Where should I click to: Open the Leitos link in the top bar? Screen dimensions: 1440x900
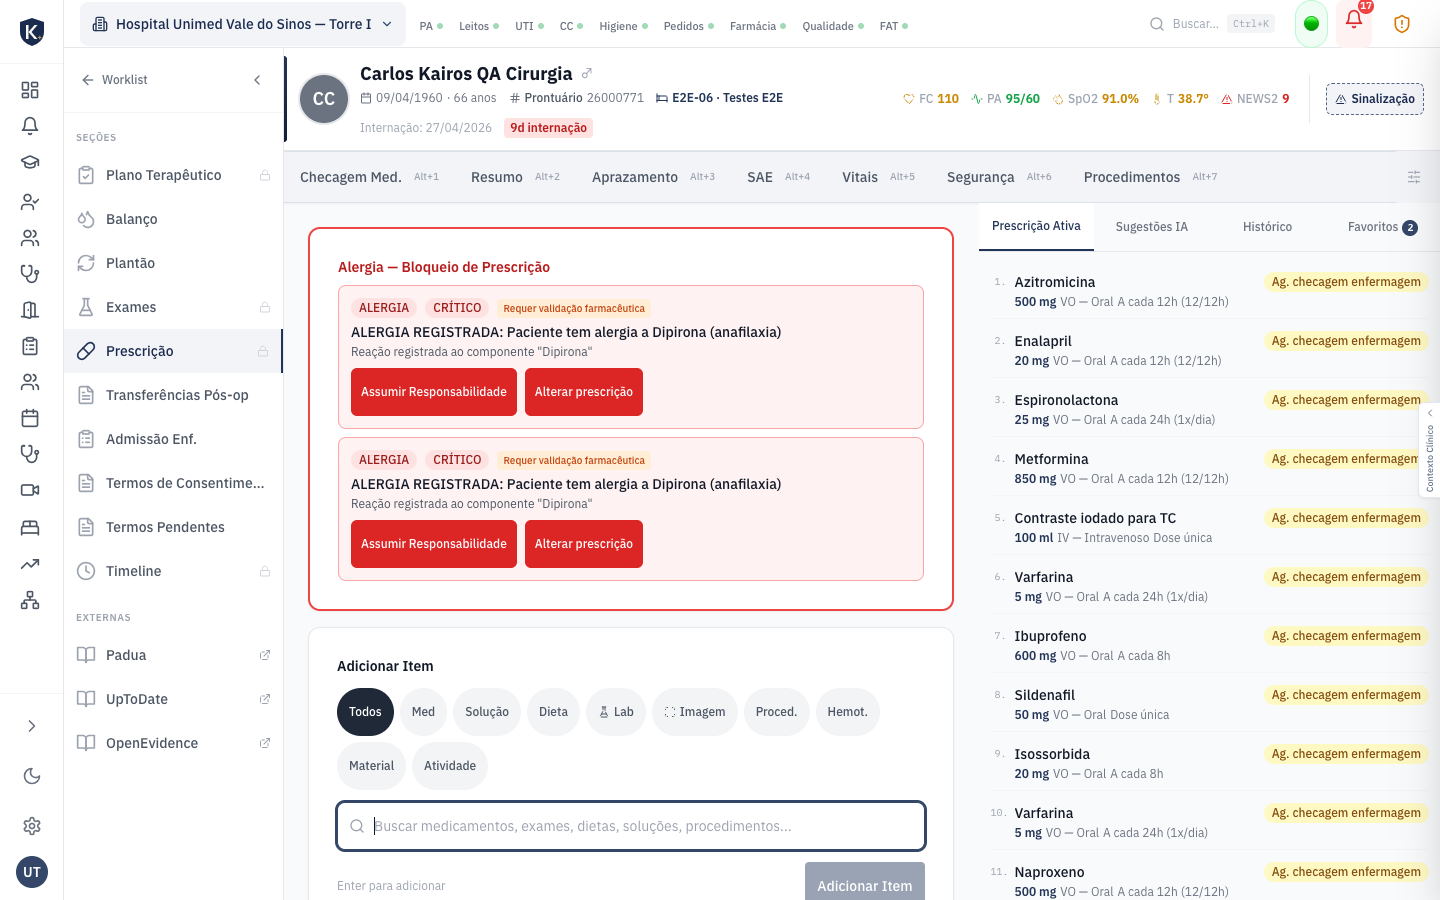click(x=478, y=26)
